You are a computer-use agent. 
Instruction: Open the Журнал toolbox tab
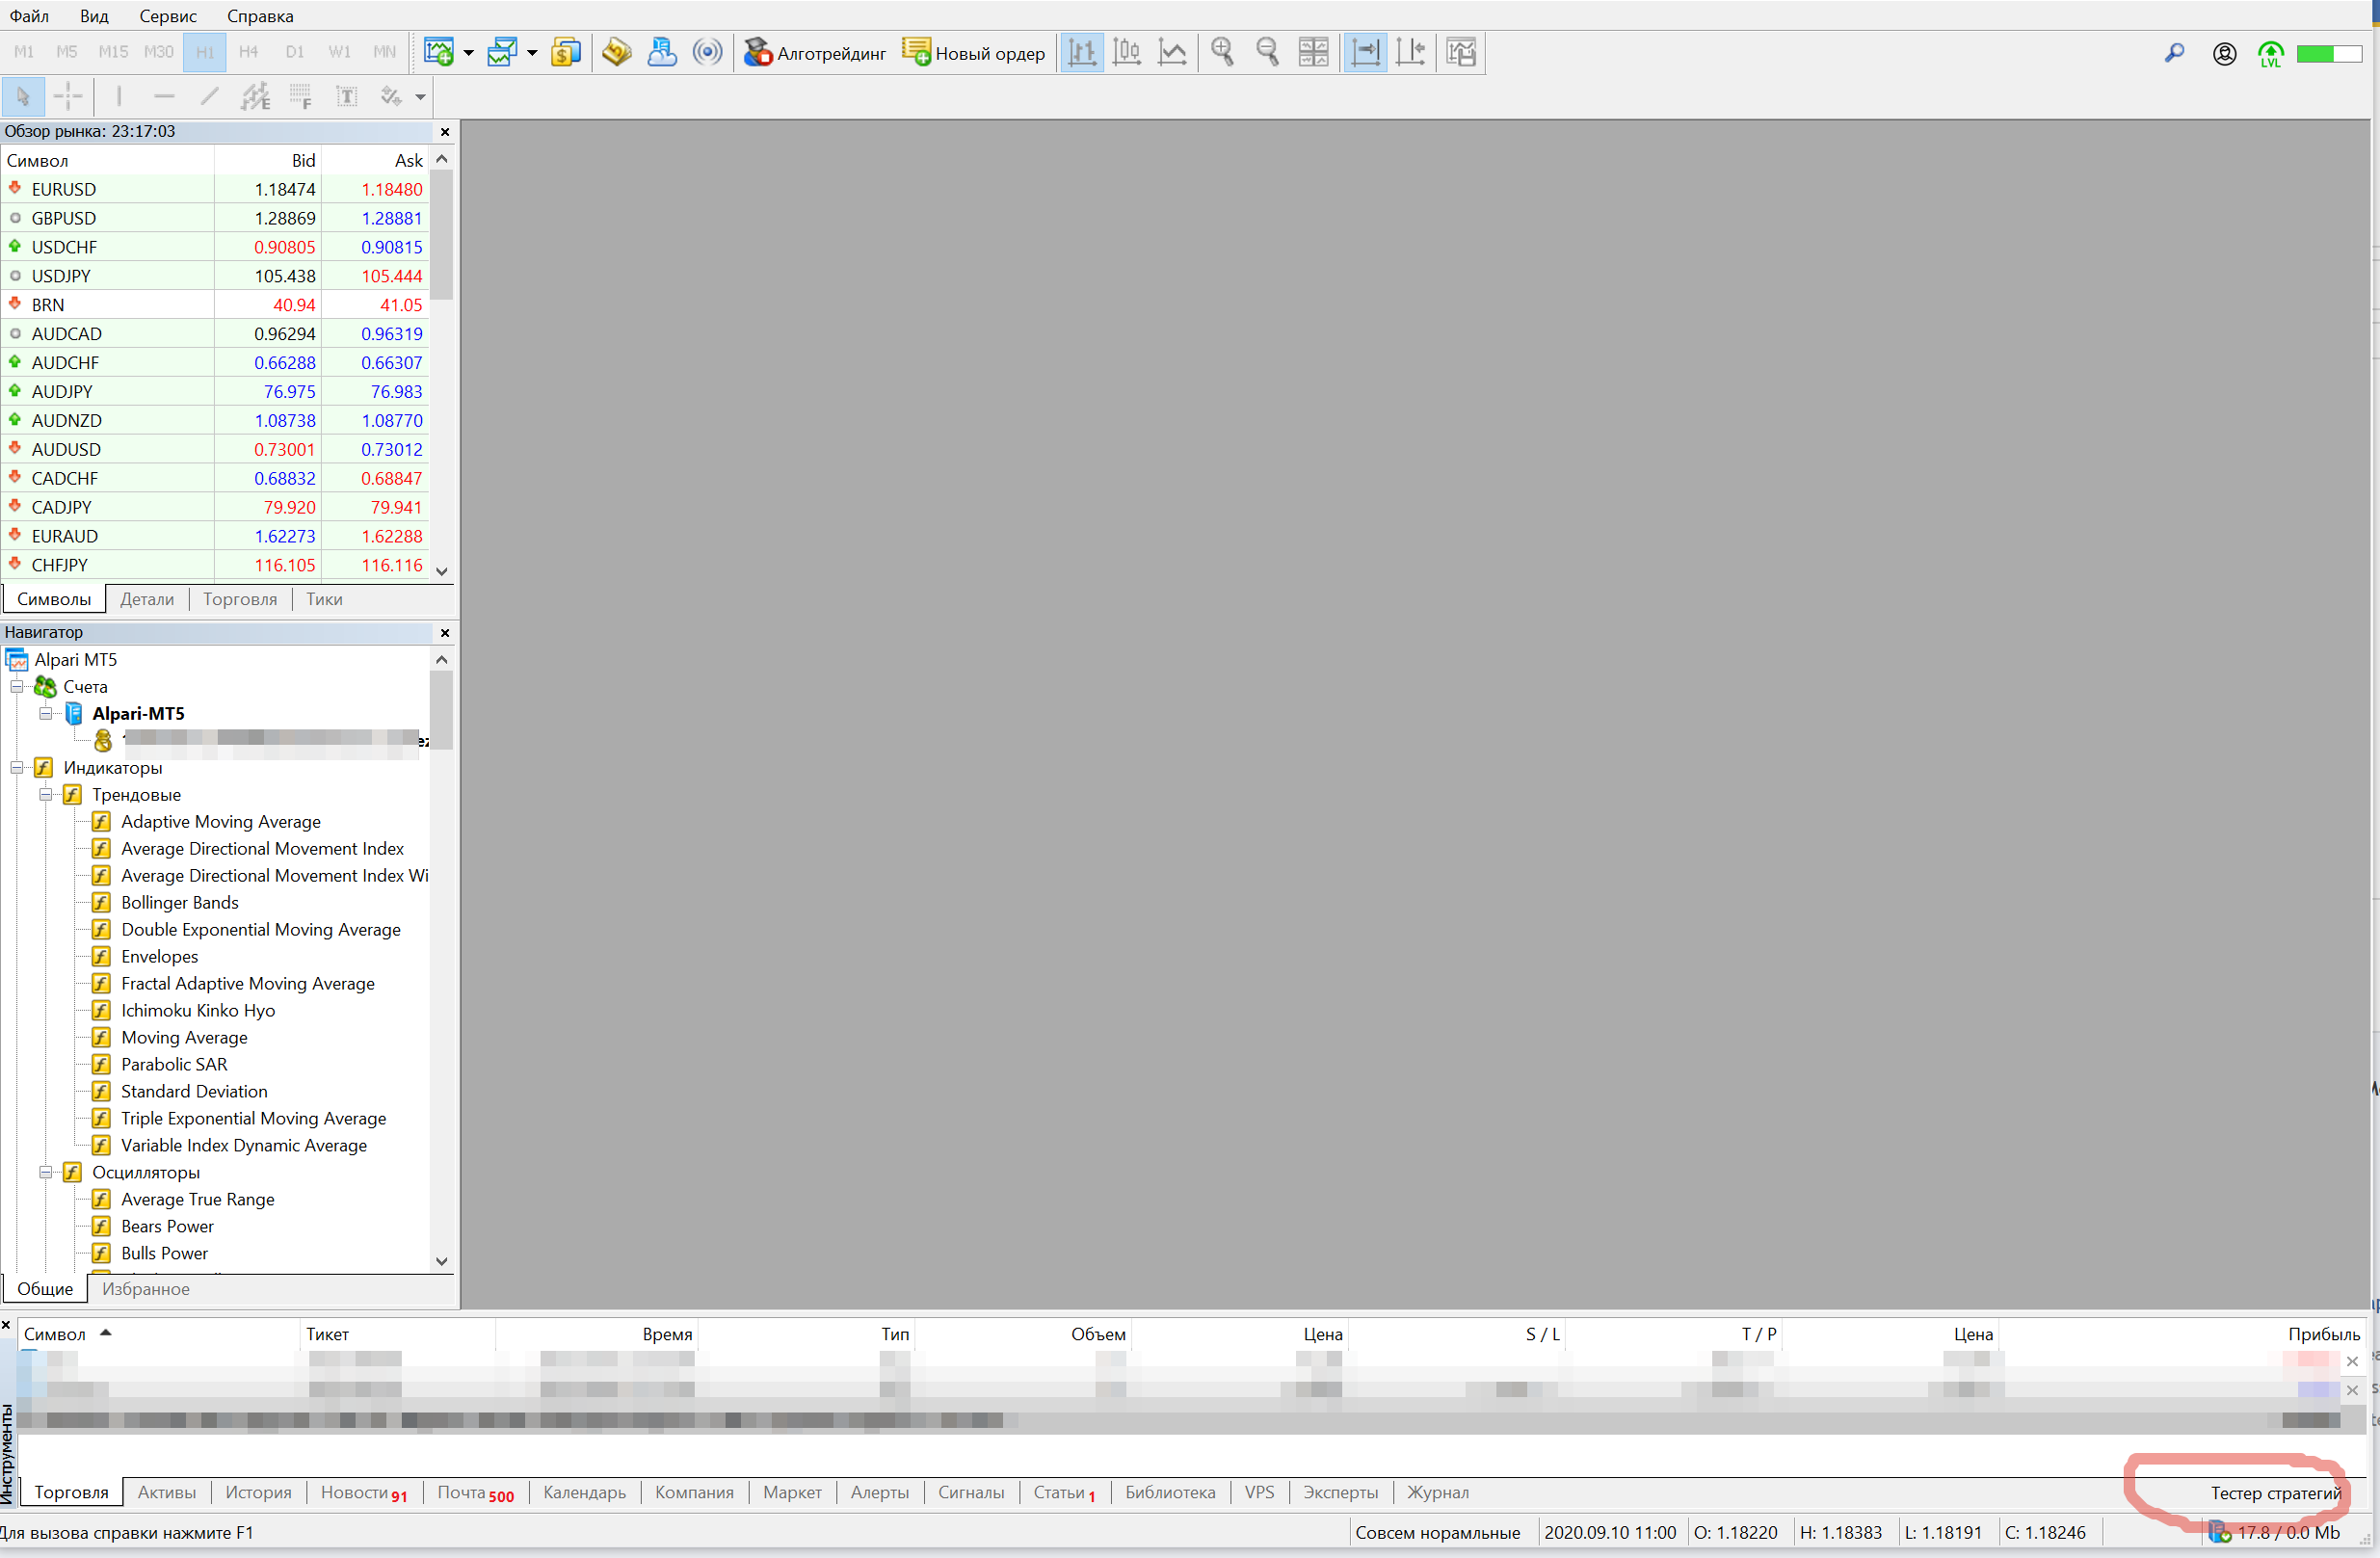(1437, 1493)
